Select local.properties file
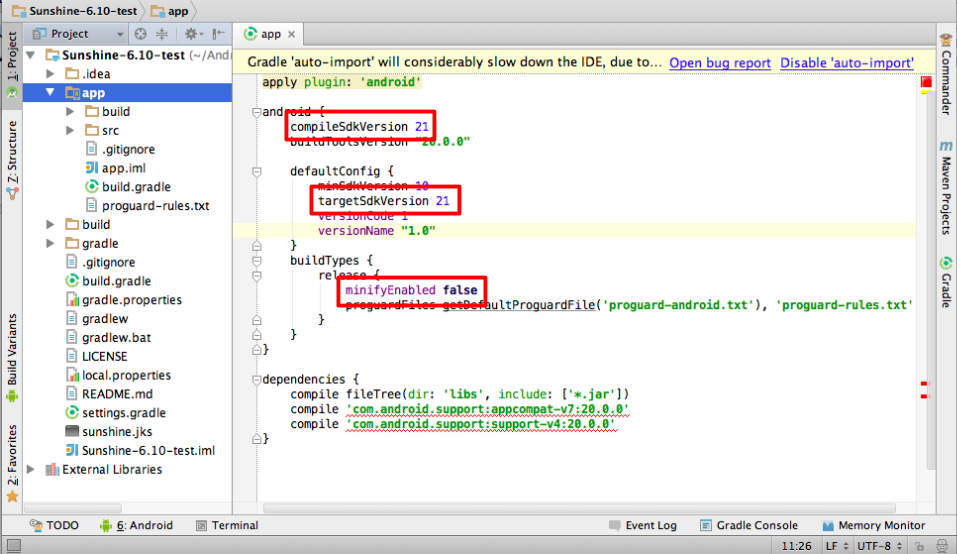 point(118,375)
